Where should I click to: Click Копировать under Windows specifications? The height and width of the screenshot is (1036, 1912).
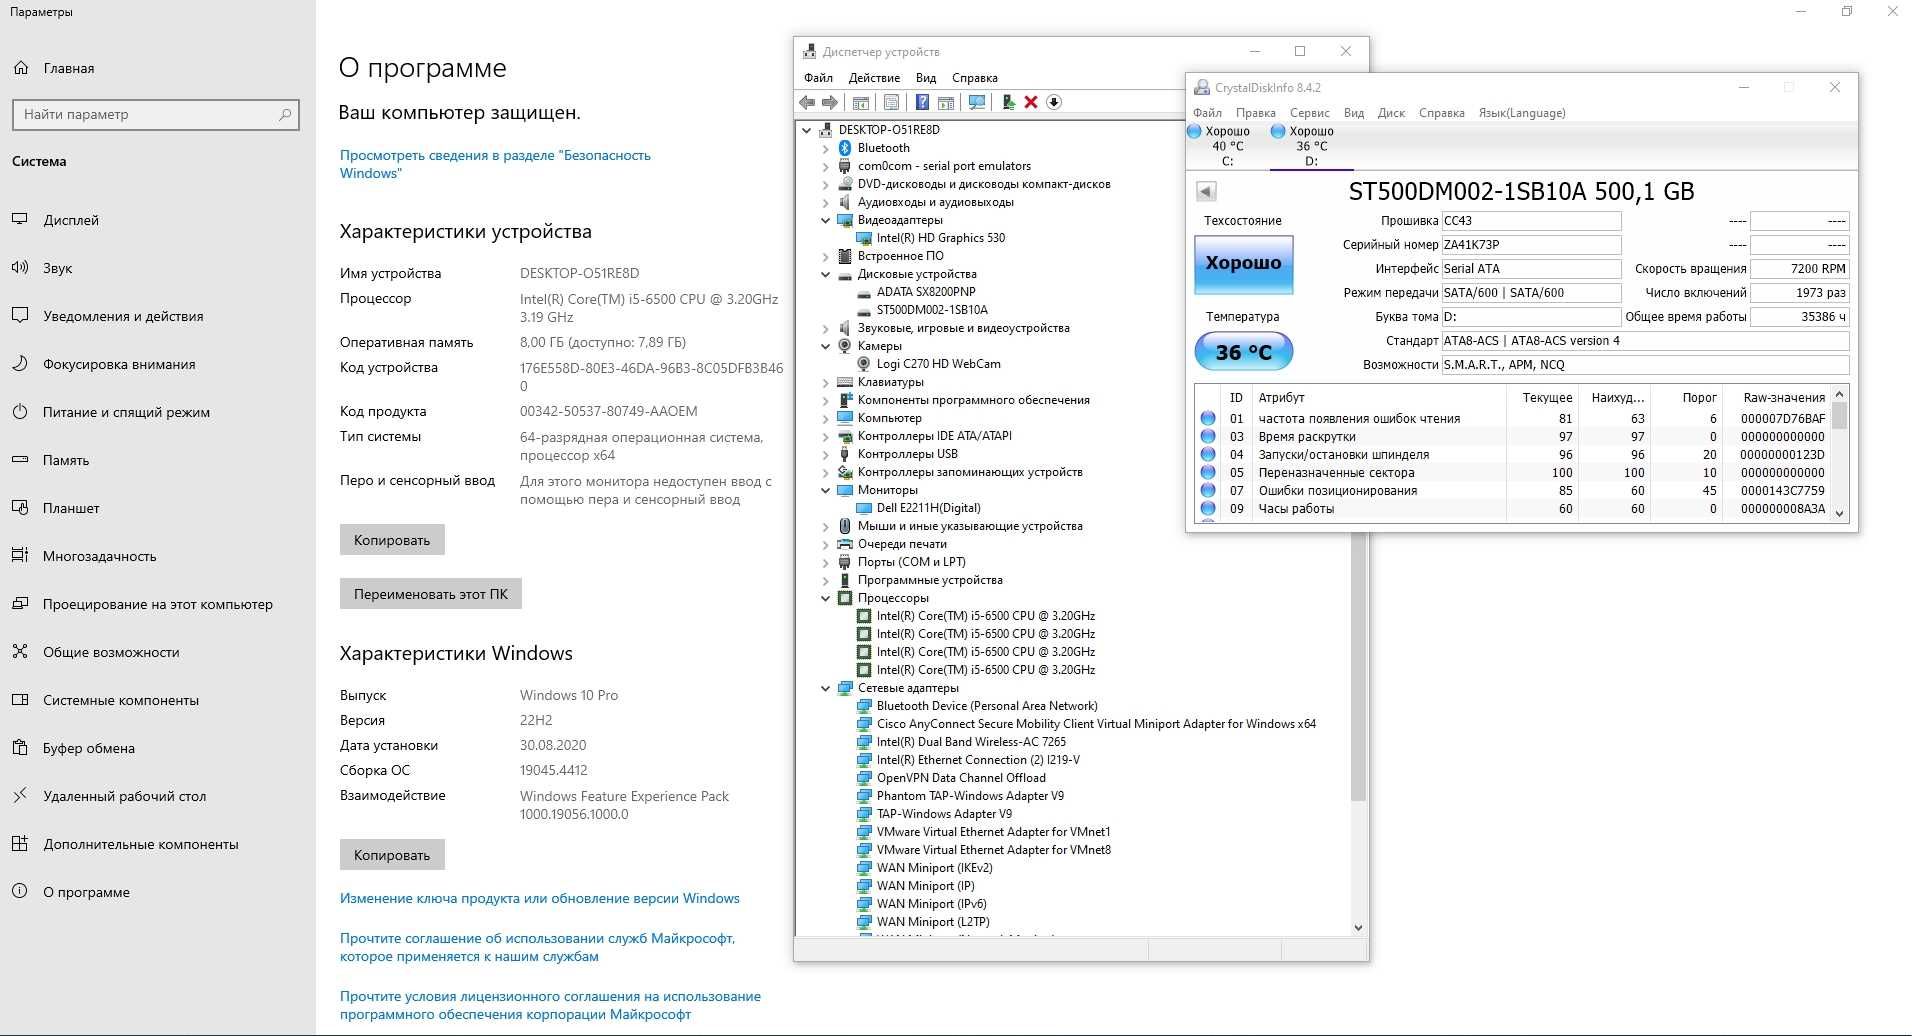[x=392, y=855]
